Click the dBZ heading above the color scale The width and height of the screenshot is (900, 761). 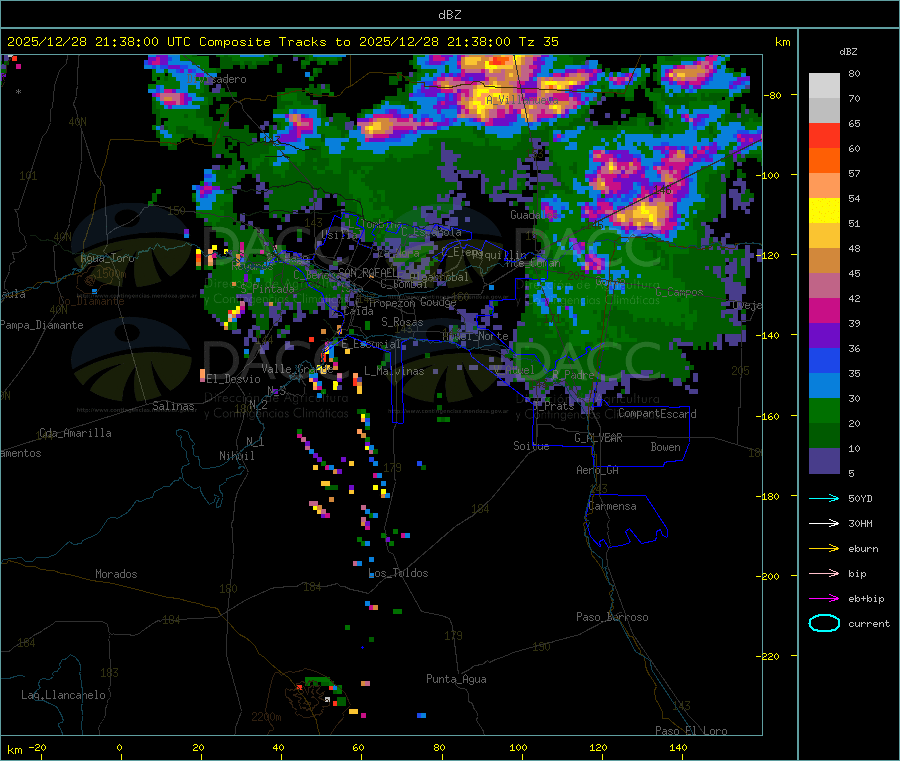tap(848, 52)
